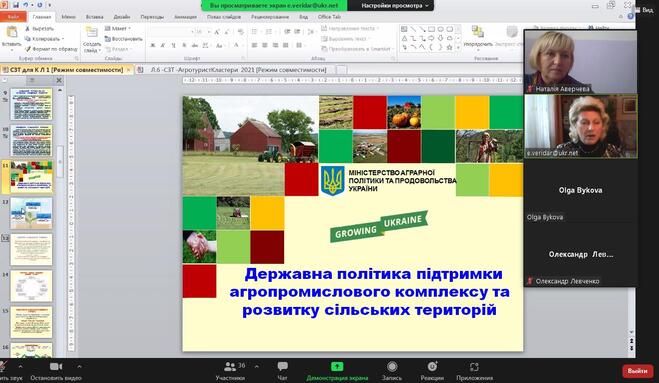Open the Реакции reactions menu
659x383 pixels.
tap(432, 371)
